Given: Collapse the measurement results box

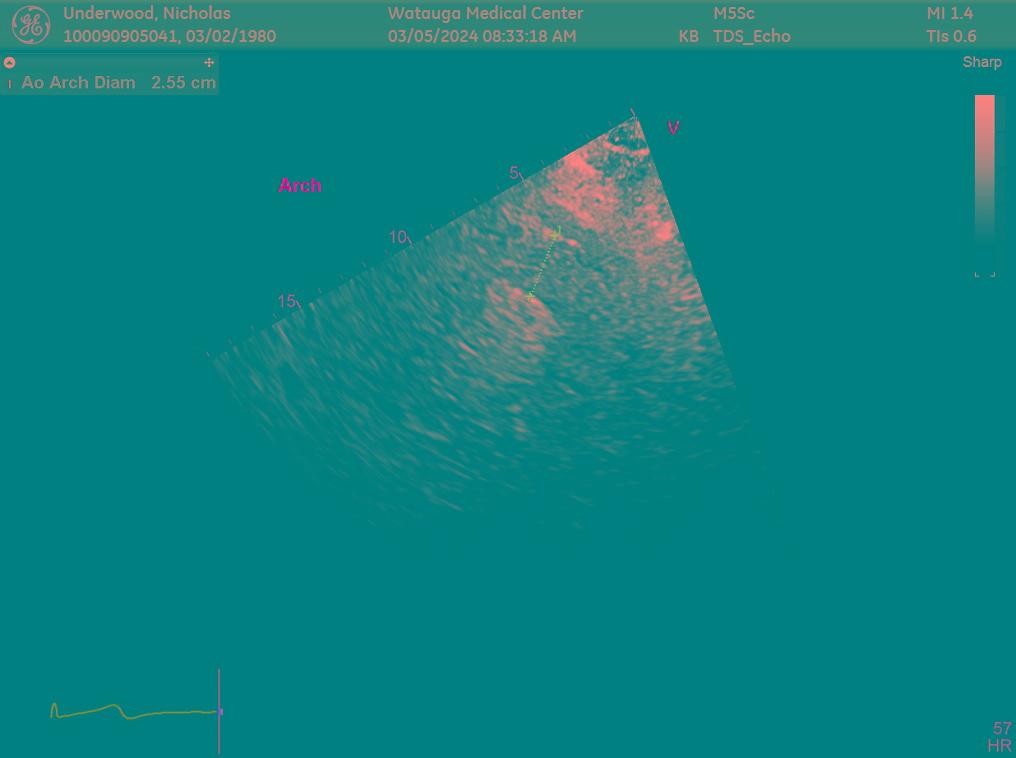Looking at the screenshot, I should [10, 62].
